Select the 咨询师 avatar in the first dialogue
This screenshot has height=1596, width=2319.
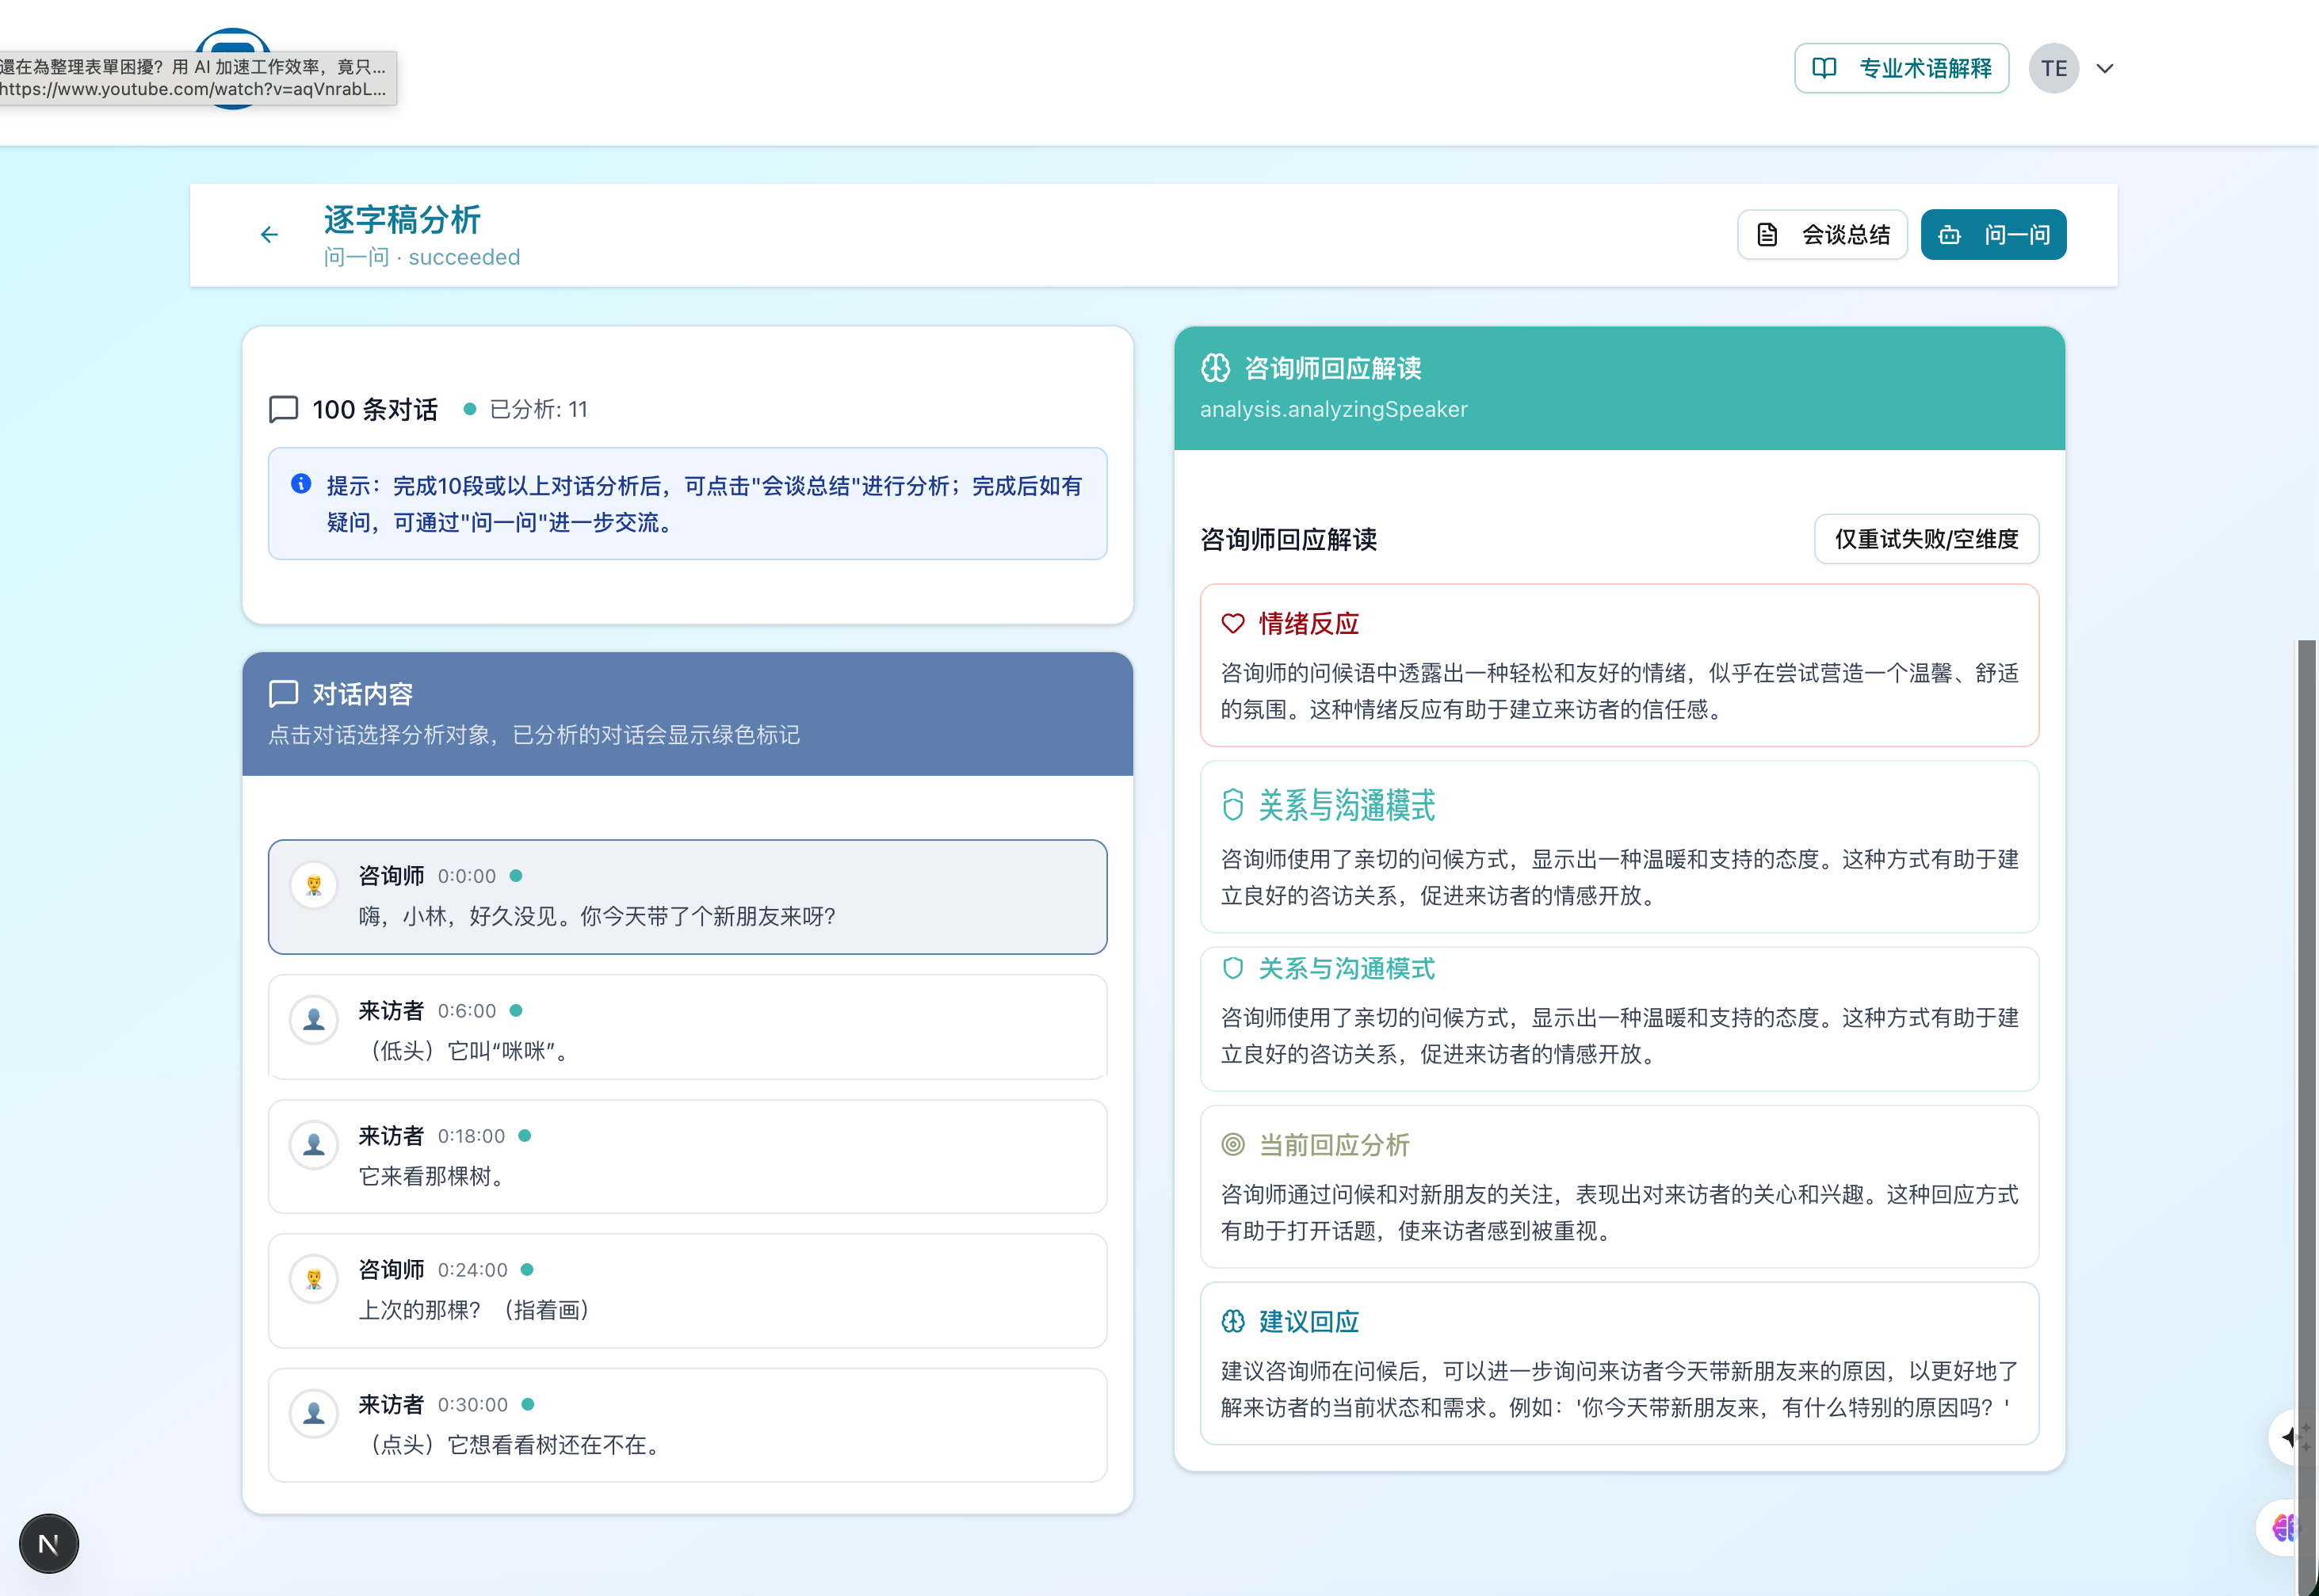(314, 885)
